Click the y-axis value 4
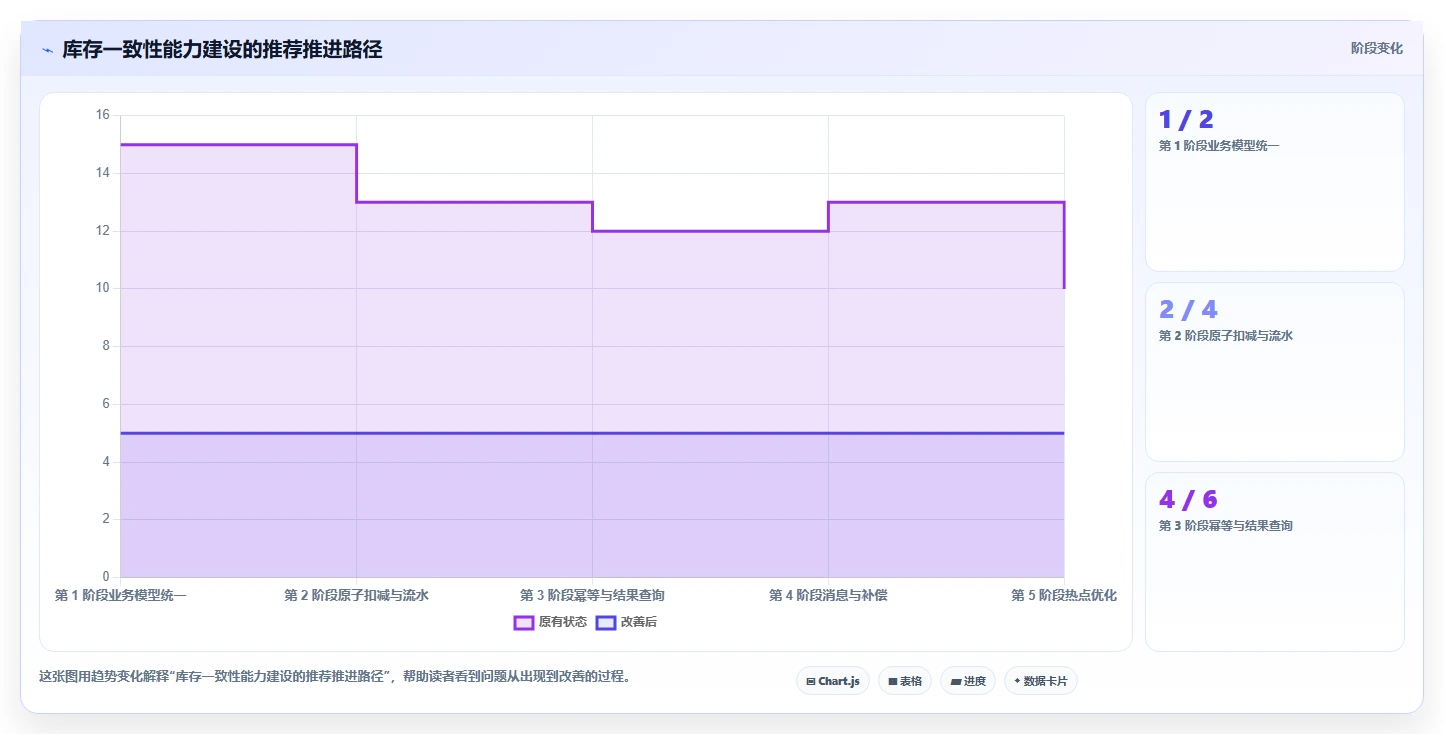 pos(105,462)
